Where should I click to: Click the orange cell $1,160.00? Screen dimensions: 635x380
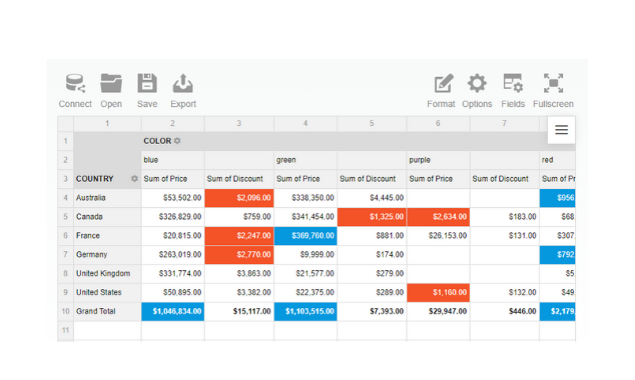pyautogui.click(x=438, y=292)
